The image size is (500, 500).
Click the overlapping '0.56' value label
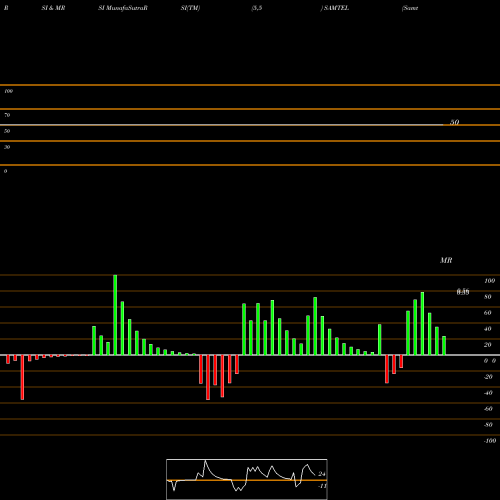pos(463,292)
